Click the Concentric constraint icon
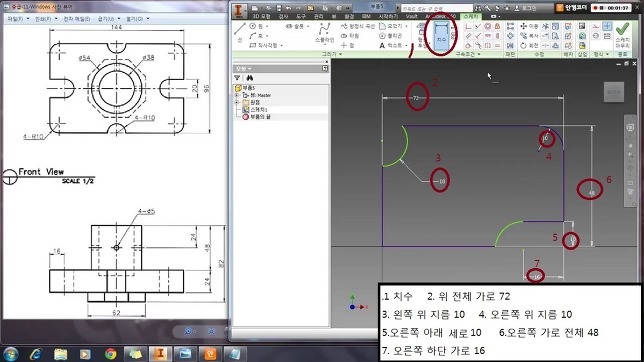 (x=488, y=26)
